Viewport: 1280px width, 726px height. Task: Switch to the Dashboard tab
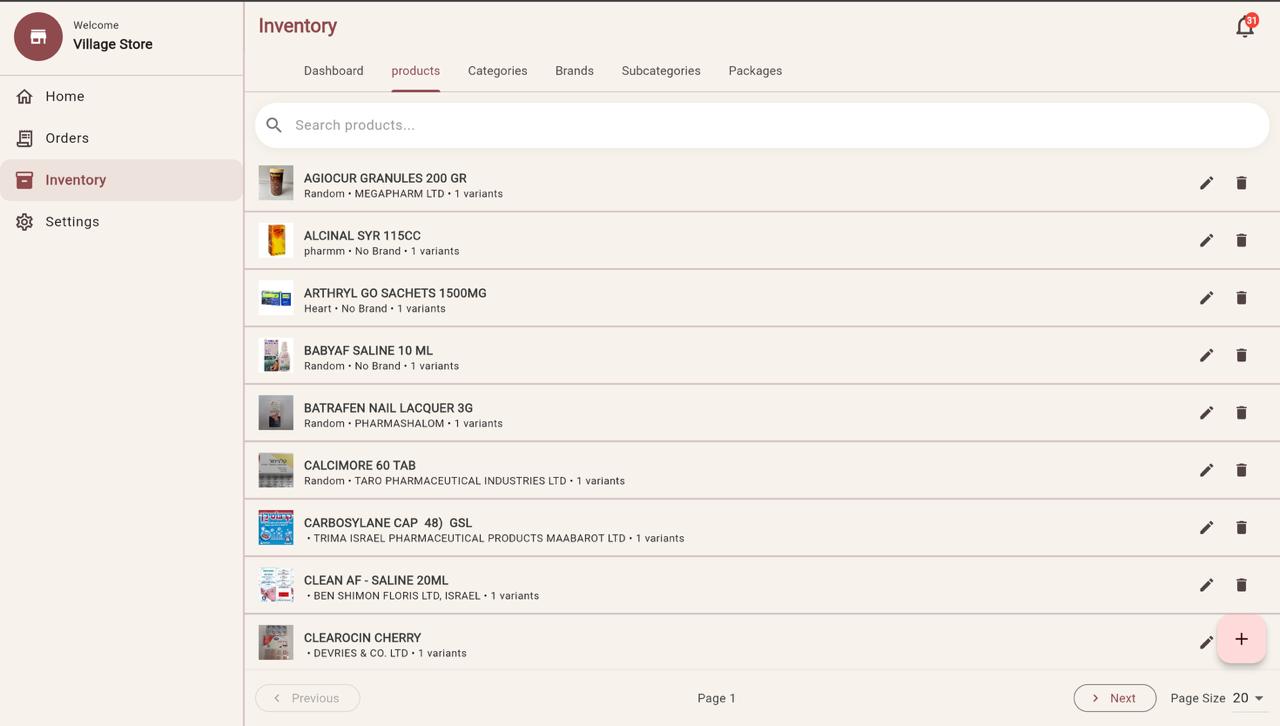[333, 71]
